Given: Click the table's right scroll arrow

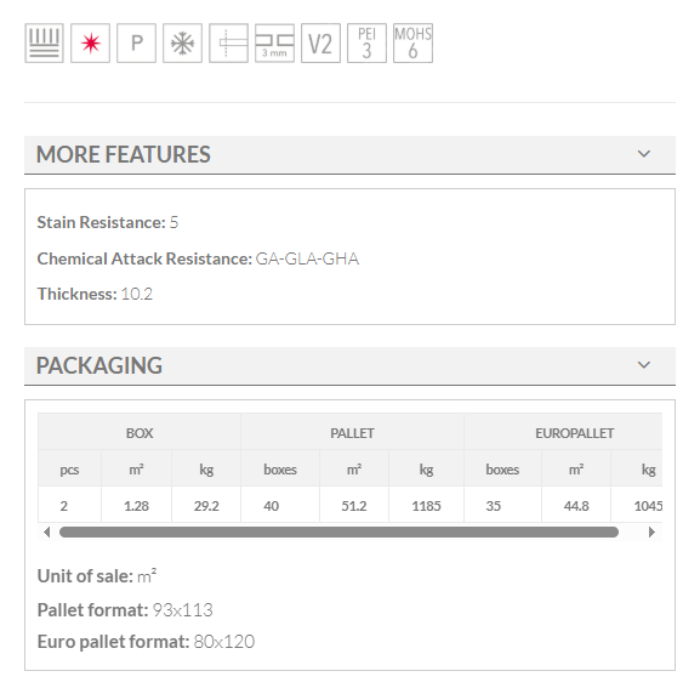Looking at the screenshot, I should pyautogui.click(x=653, y=532).
